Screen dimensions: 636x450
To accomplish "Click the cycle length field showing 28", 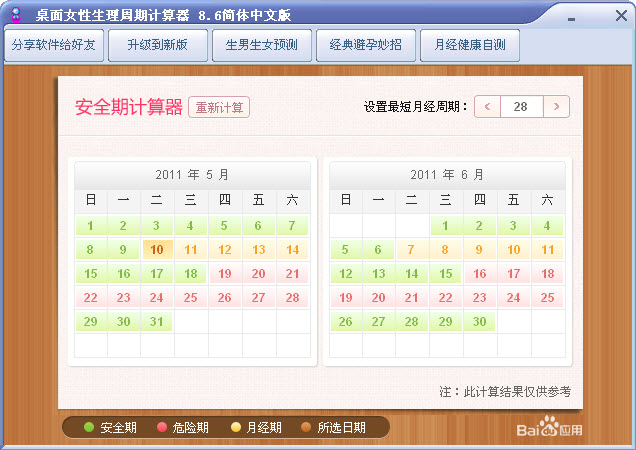I will [522, 107].
